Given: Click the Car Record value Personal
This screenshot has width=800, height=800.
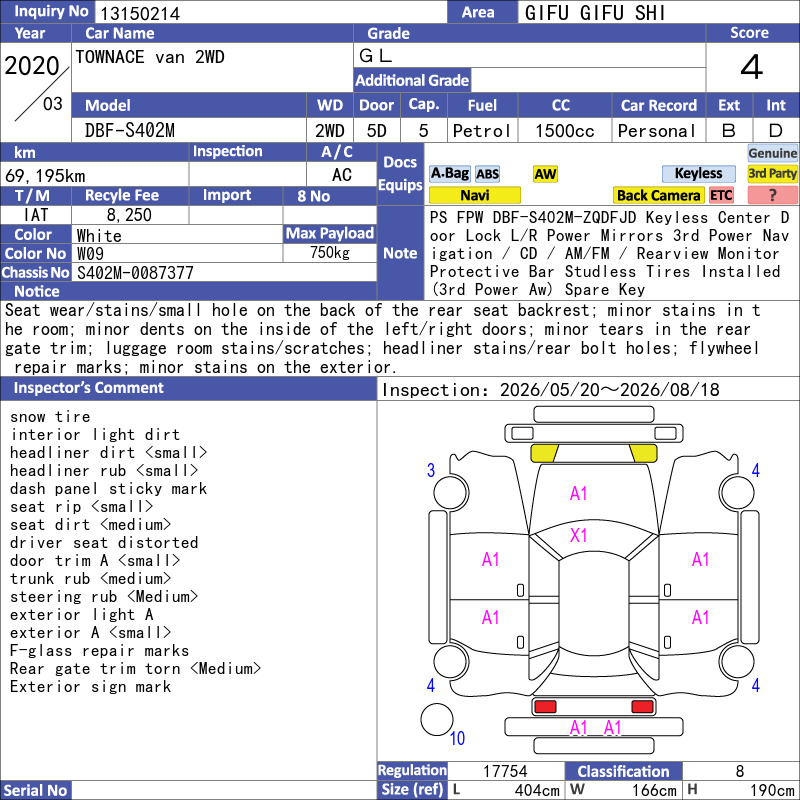Looking at the screenshot, I should (657, 131).
